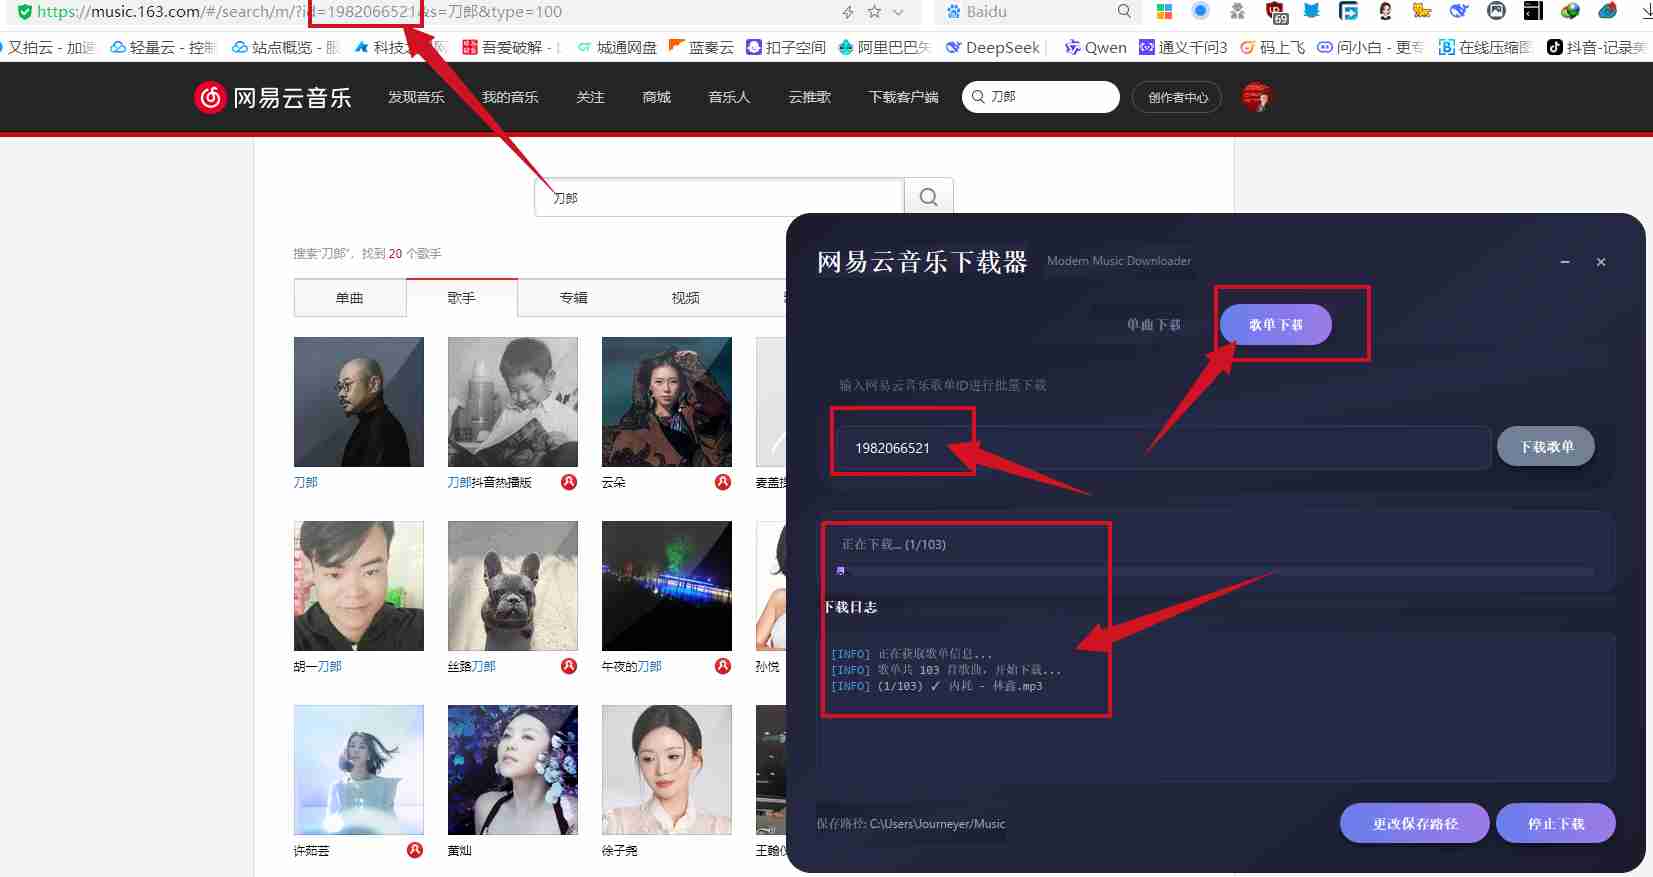The width and height of the screenshot is (1653, 877).
Task: Click the 下载歌单 button
Action: pos(1546,447)
